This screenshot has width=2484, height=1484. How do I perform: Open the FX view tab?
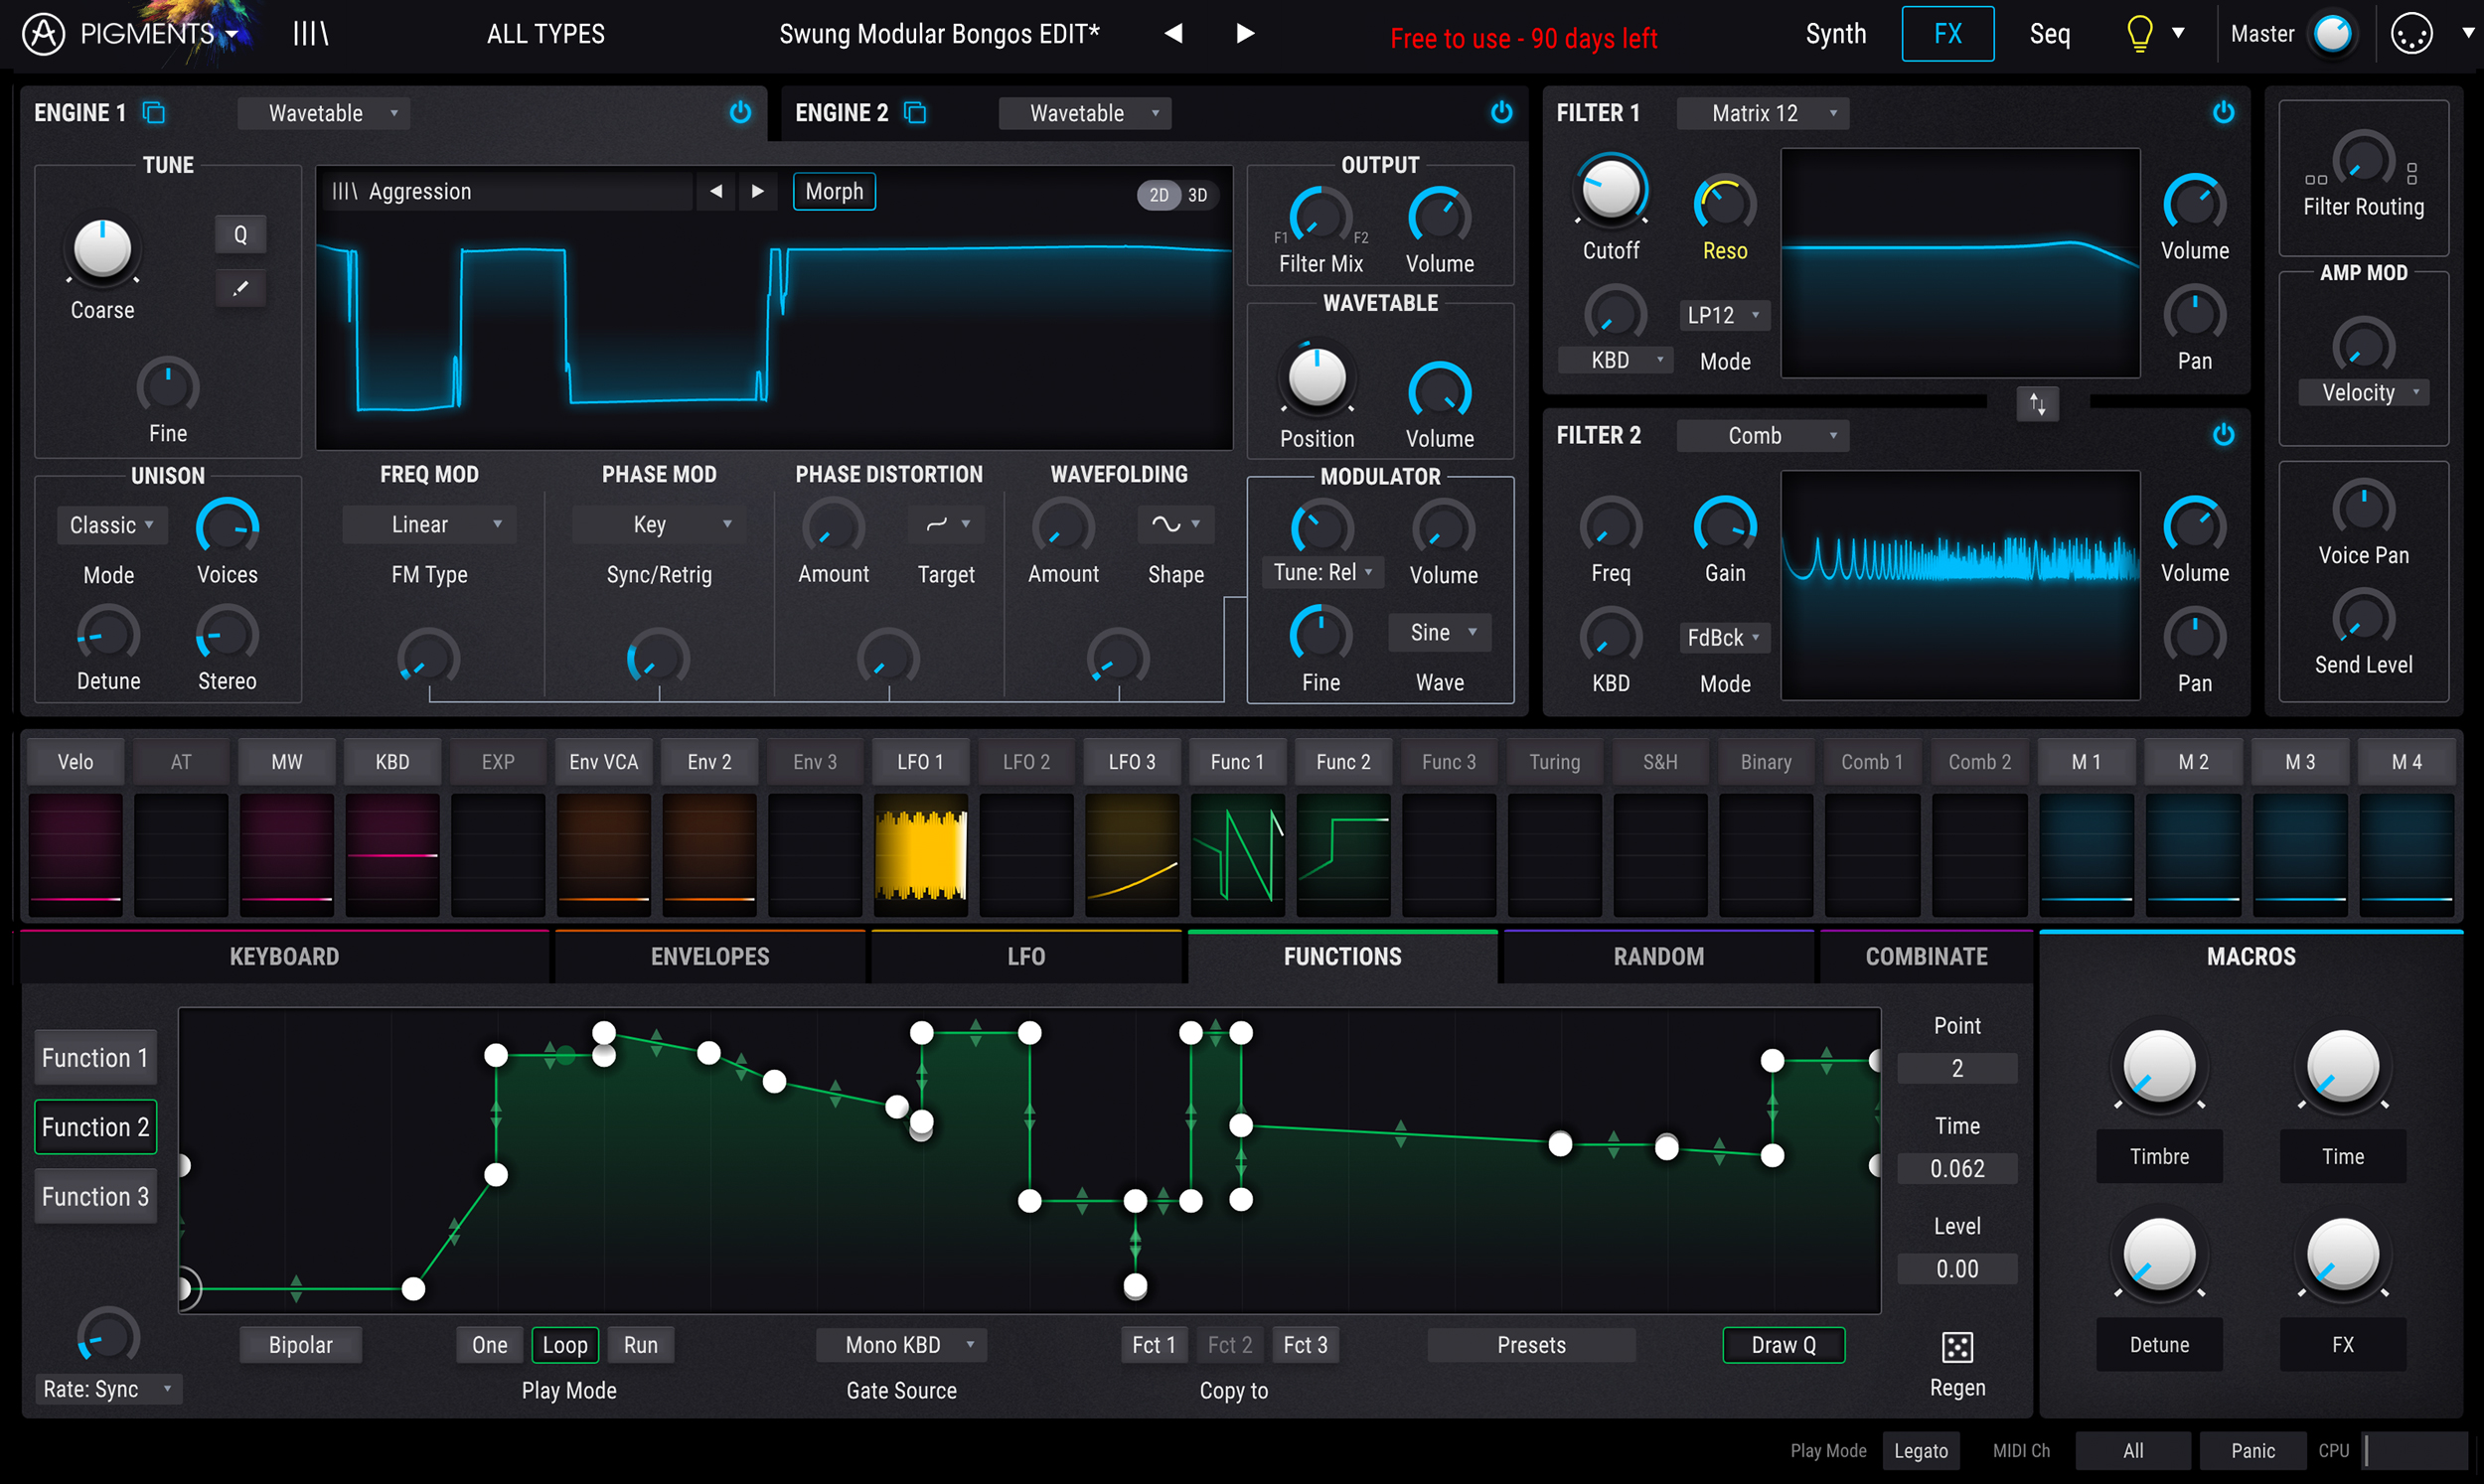tap(1947, 34)
